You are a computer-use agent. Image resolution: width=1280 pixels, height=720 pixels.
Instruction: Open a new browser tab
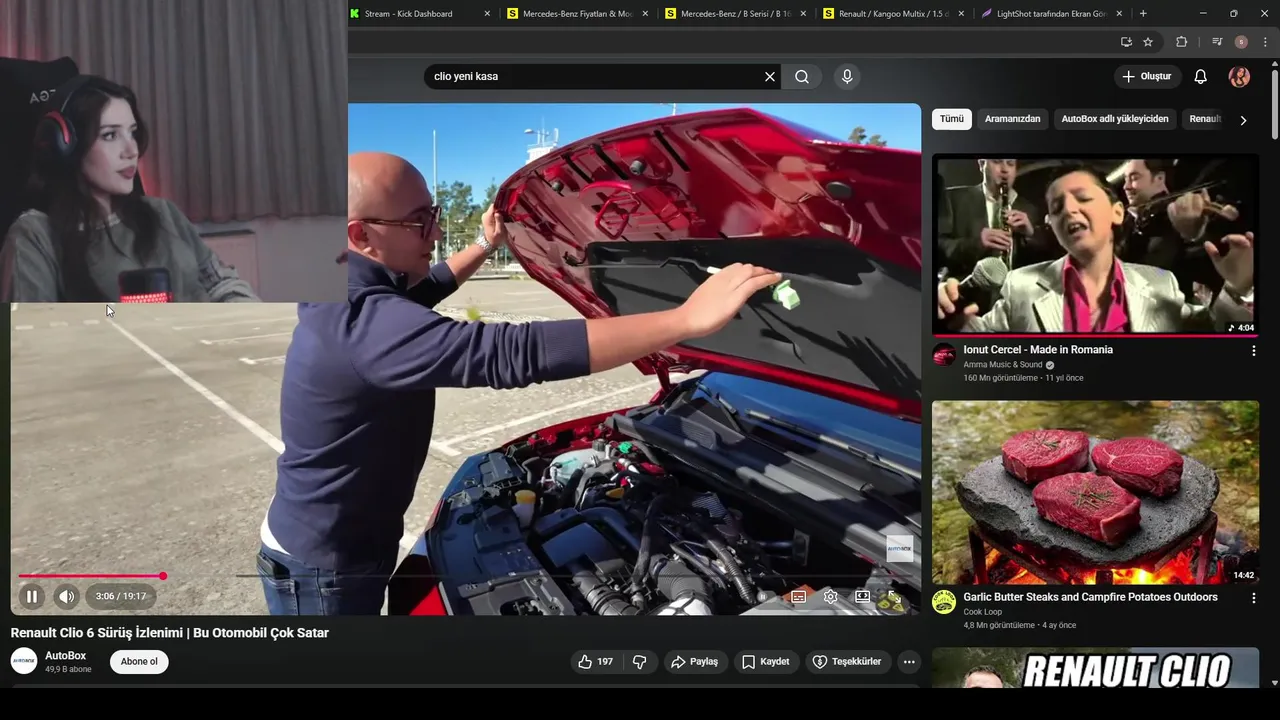1143,14
